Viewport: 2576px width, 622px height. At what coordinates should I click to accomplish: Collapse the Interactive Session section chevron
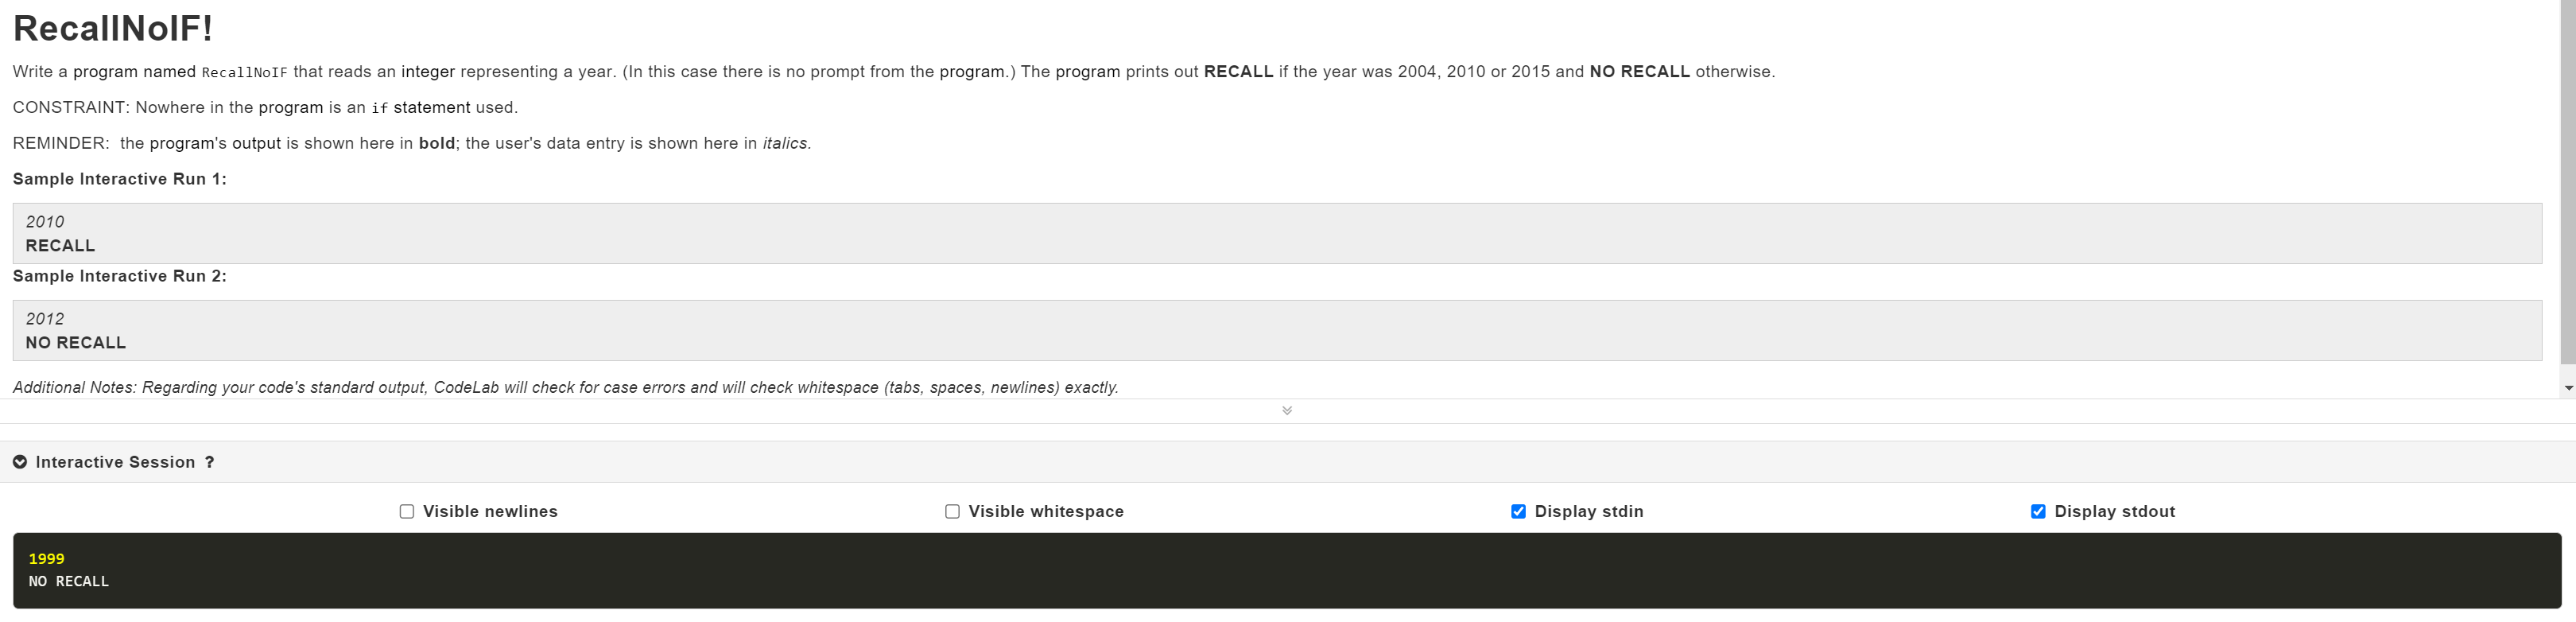pyautogui.click(x=18, y=462)
